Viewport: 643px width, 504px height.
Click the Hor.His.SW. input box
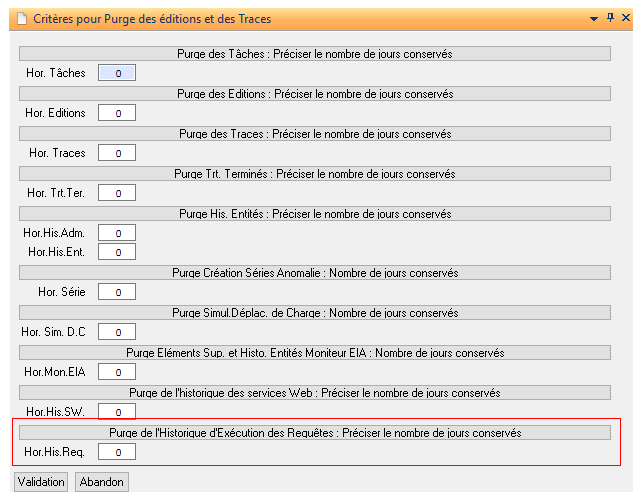117,411
